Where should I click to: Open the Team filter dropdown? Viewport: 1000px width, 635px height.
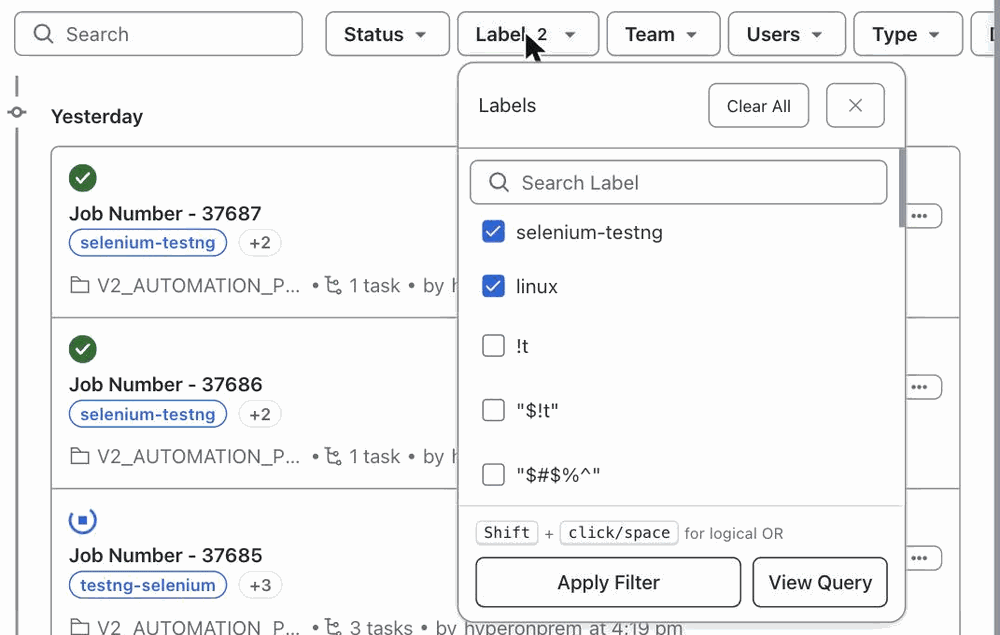click(663, 34)
